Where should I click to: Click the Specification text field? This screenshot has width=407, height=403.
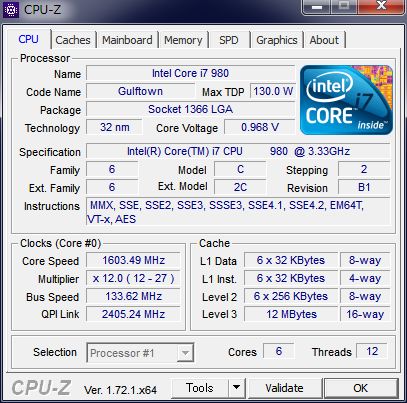(238, 151)
